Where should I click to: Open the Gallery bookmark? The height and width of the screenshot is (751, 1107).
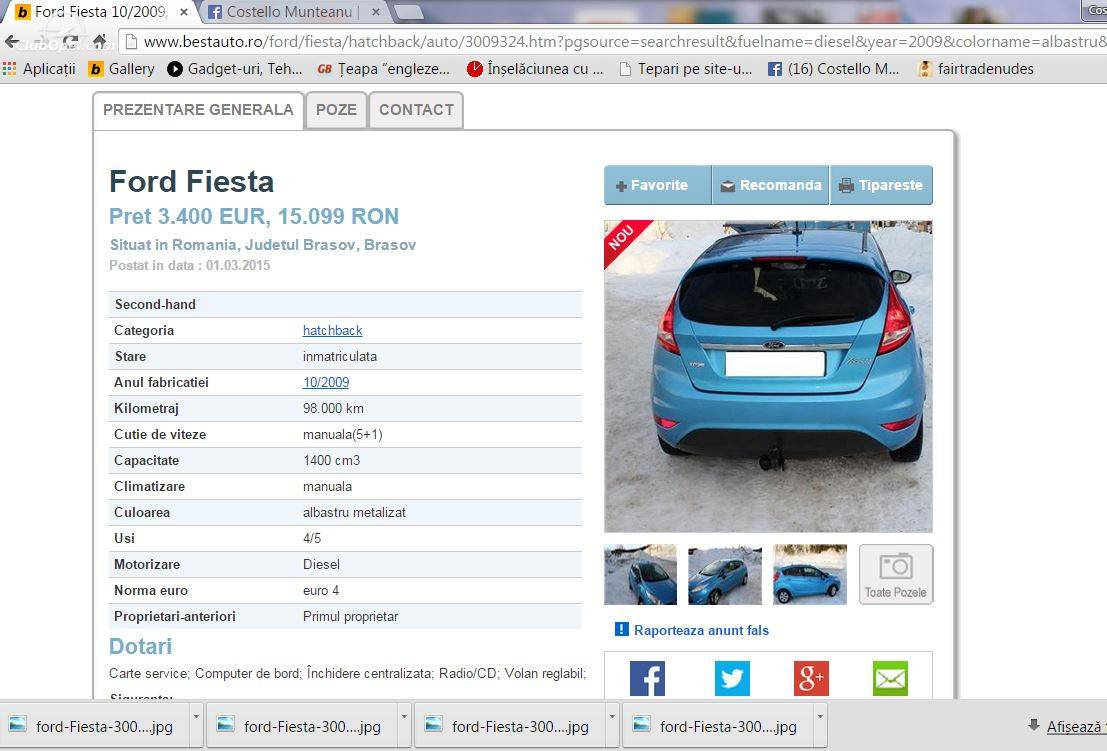click(x=121, y=68)
